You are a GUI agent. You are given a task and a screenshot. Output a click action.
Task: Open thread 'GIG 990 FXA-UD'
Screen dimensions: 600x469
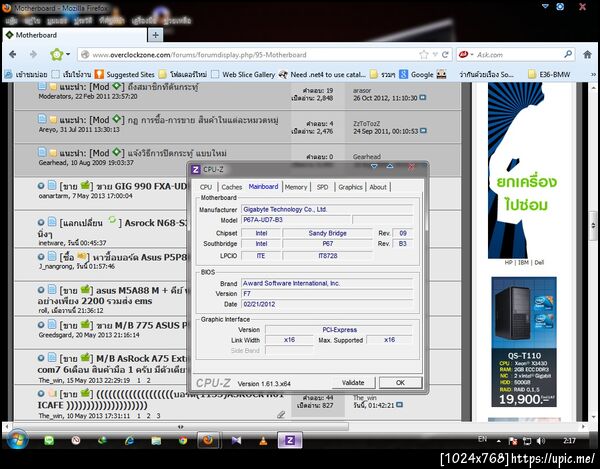point(142,187)
